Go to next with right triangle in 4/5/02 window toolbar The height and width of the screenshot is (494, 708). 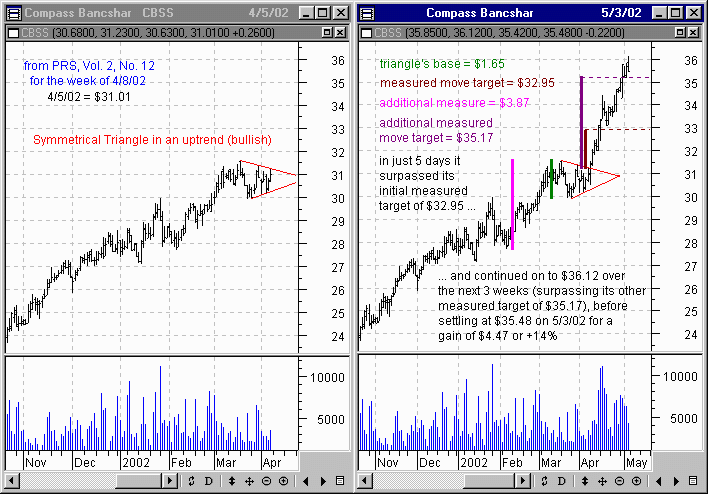[323, 481]
